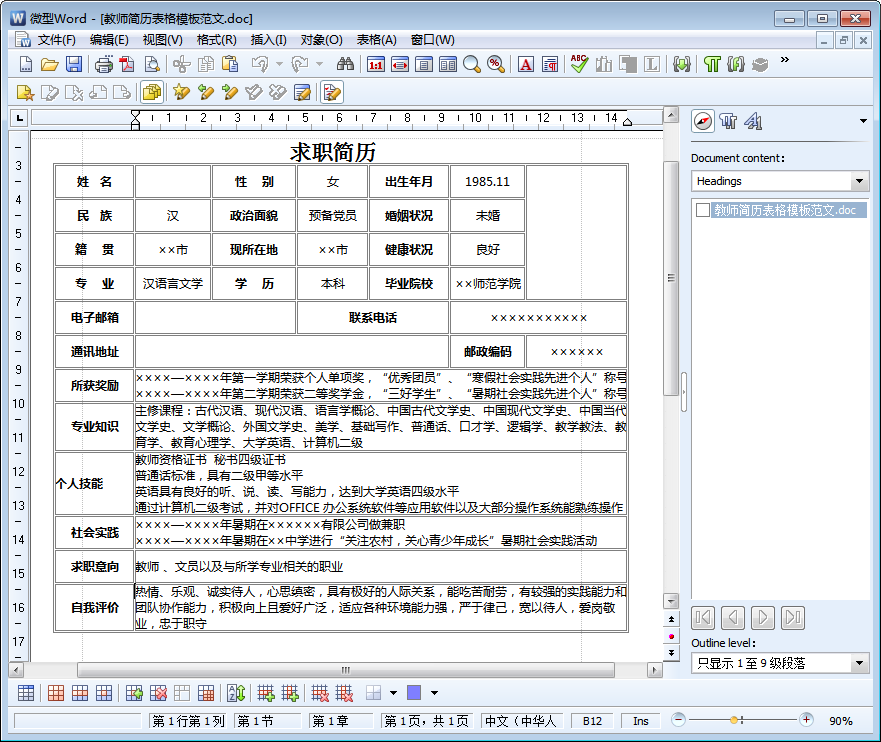
Task: Delete table cell with red X grid icon
Action: tap(158, 693)
